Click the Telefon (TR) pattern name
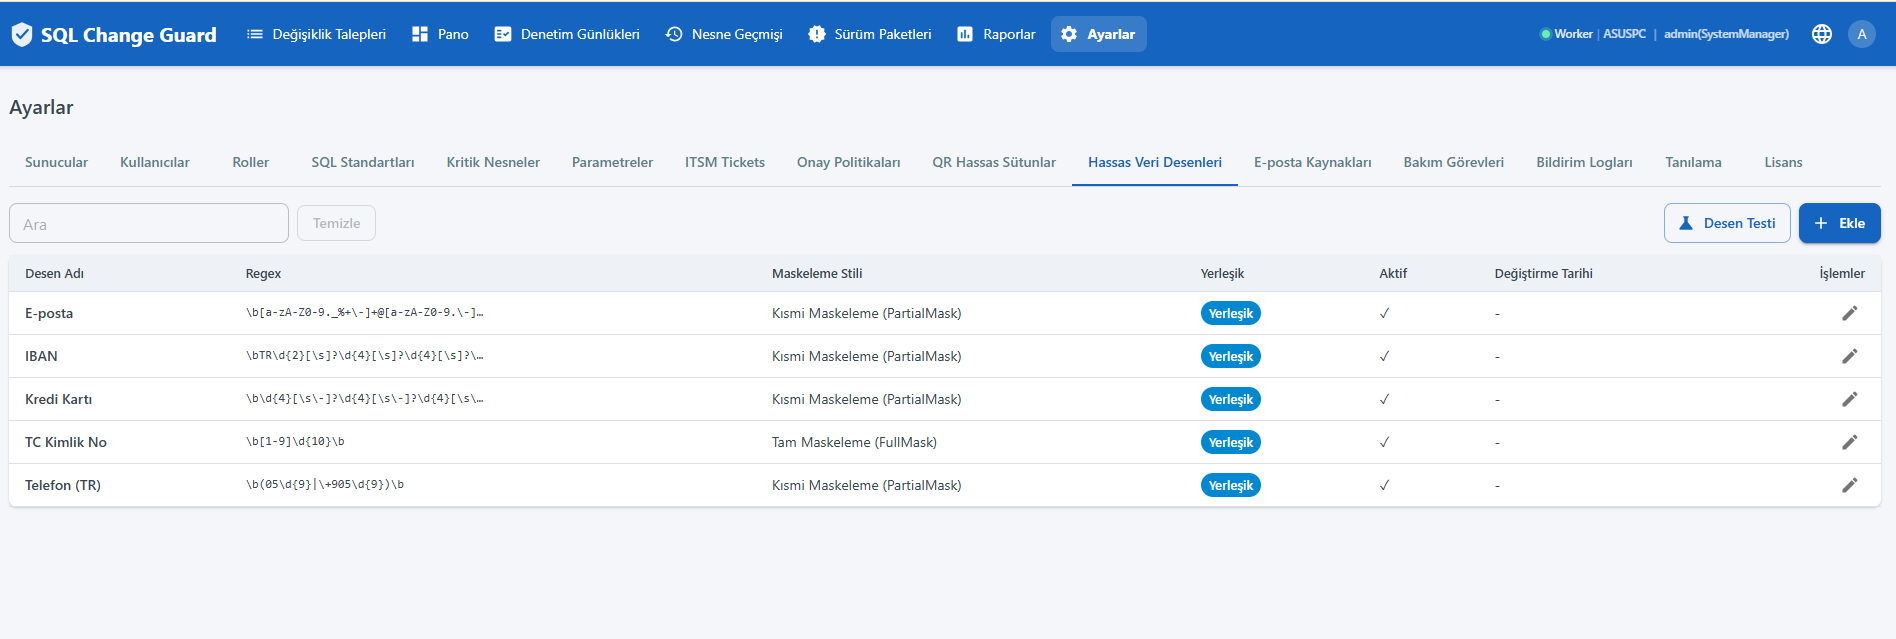 63,485
